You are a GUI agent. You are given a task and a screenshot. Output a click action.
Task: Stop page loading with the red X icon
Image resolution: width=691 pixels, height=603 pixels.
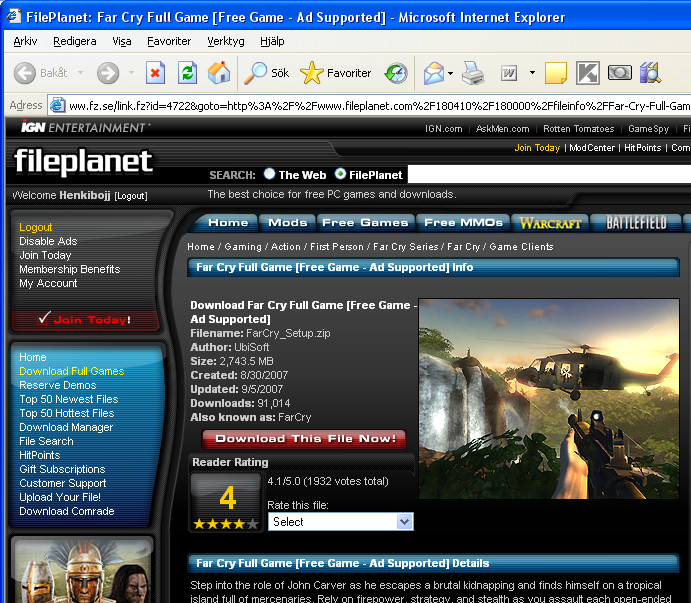(156, 73)
